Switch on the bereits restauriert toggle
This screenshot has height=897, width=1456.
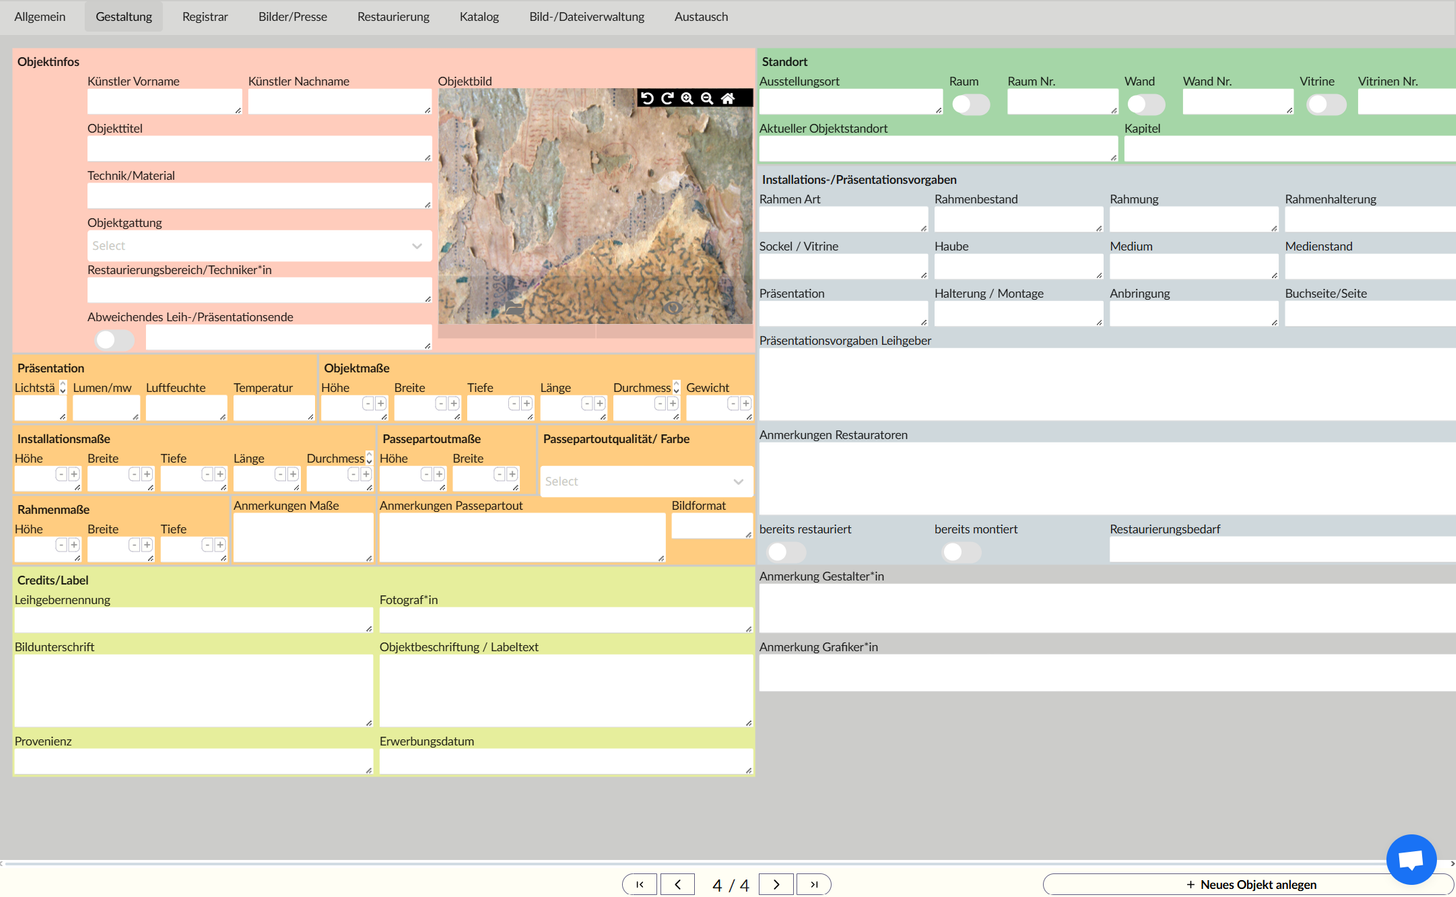pyautogui.click(x=786, y=552)
